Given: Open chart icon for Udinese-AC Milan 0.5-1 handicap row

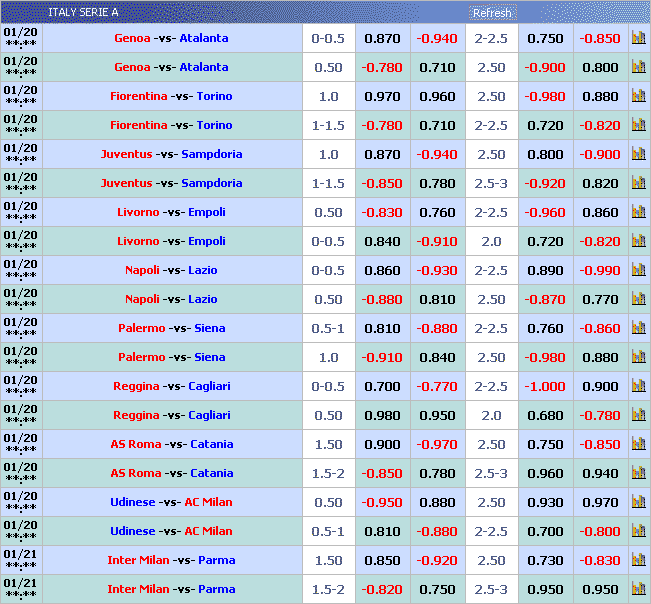Looking at the screenshot, I should [638, 532].
